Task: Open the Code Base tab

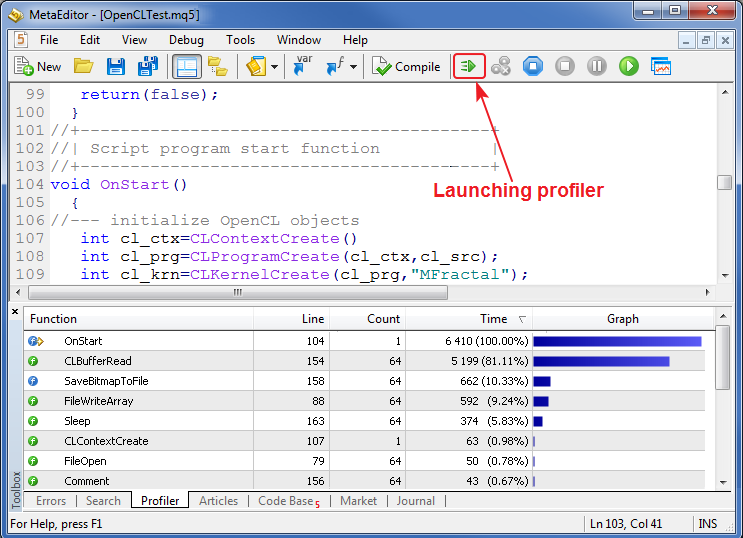Action: click(289, 501)
